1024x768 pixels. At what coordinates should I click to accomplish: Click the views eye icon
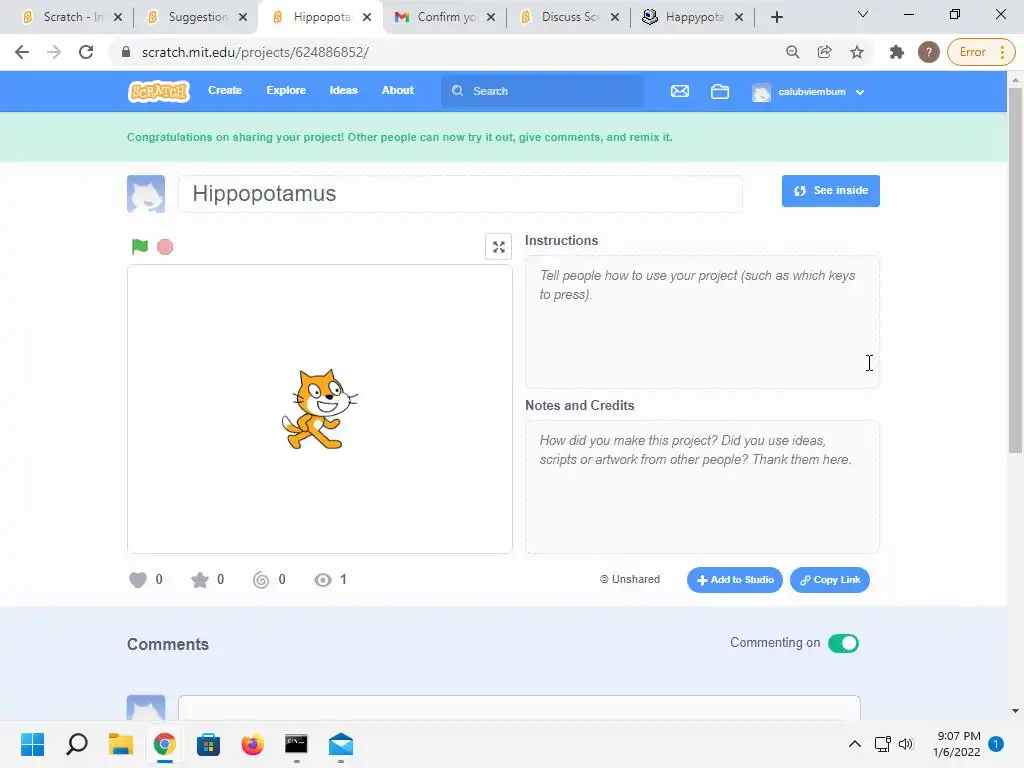[323, 580]
